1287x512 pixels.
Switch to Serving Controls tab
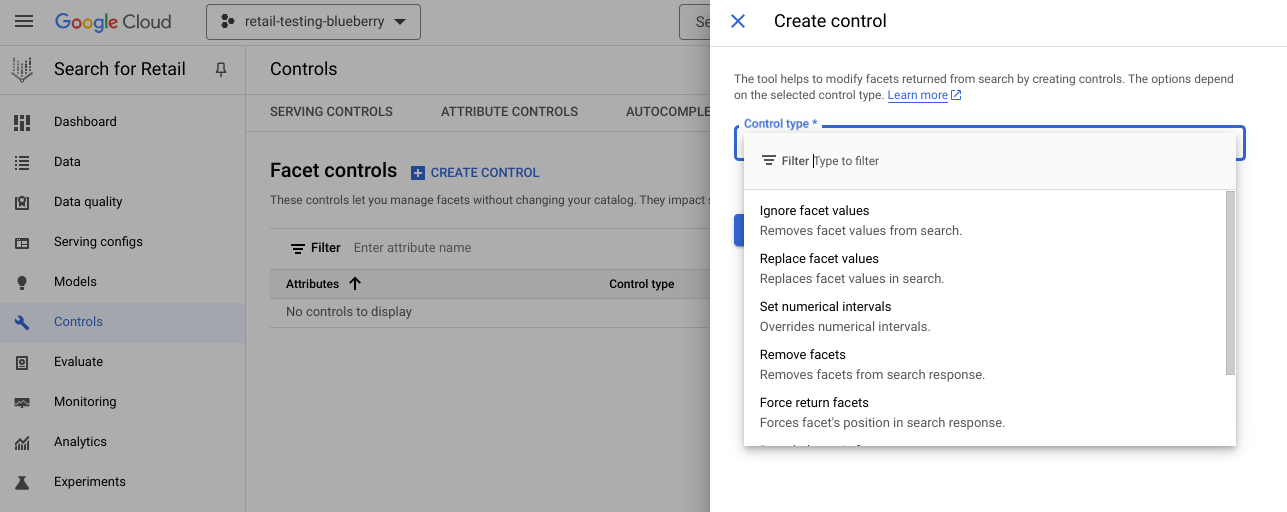(331, 112)
